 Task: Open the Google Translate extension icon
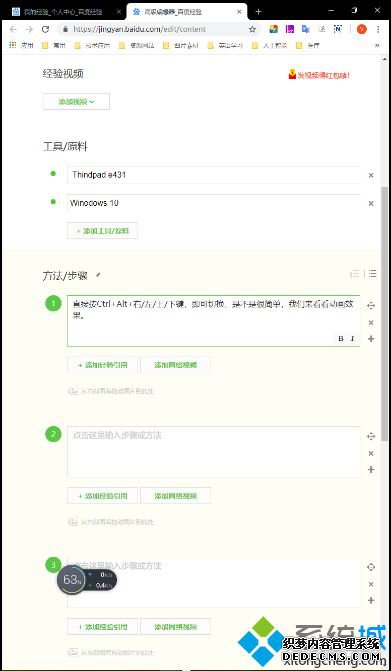coord(305,29)
